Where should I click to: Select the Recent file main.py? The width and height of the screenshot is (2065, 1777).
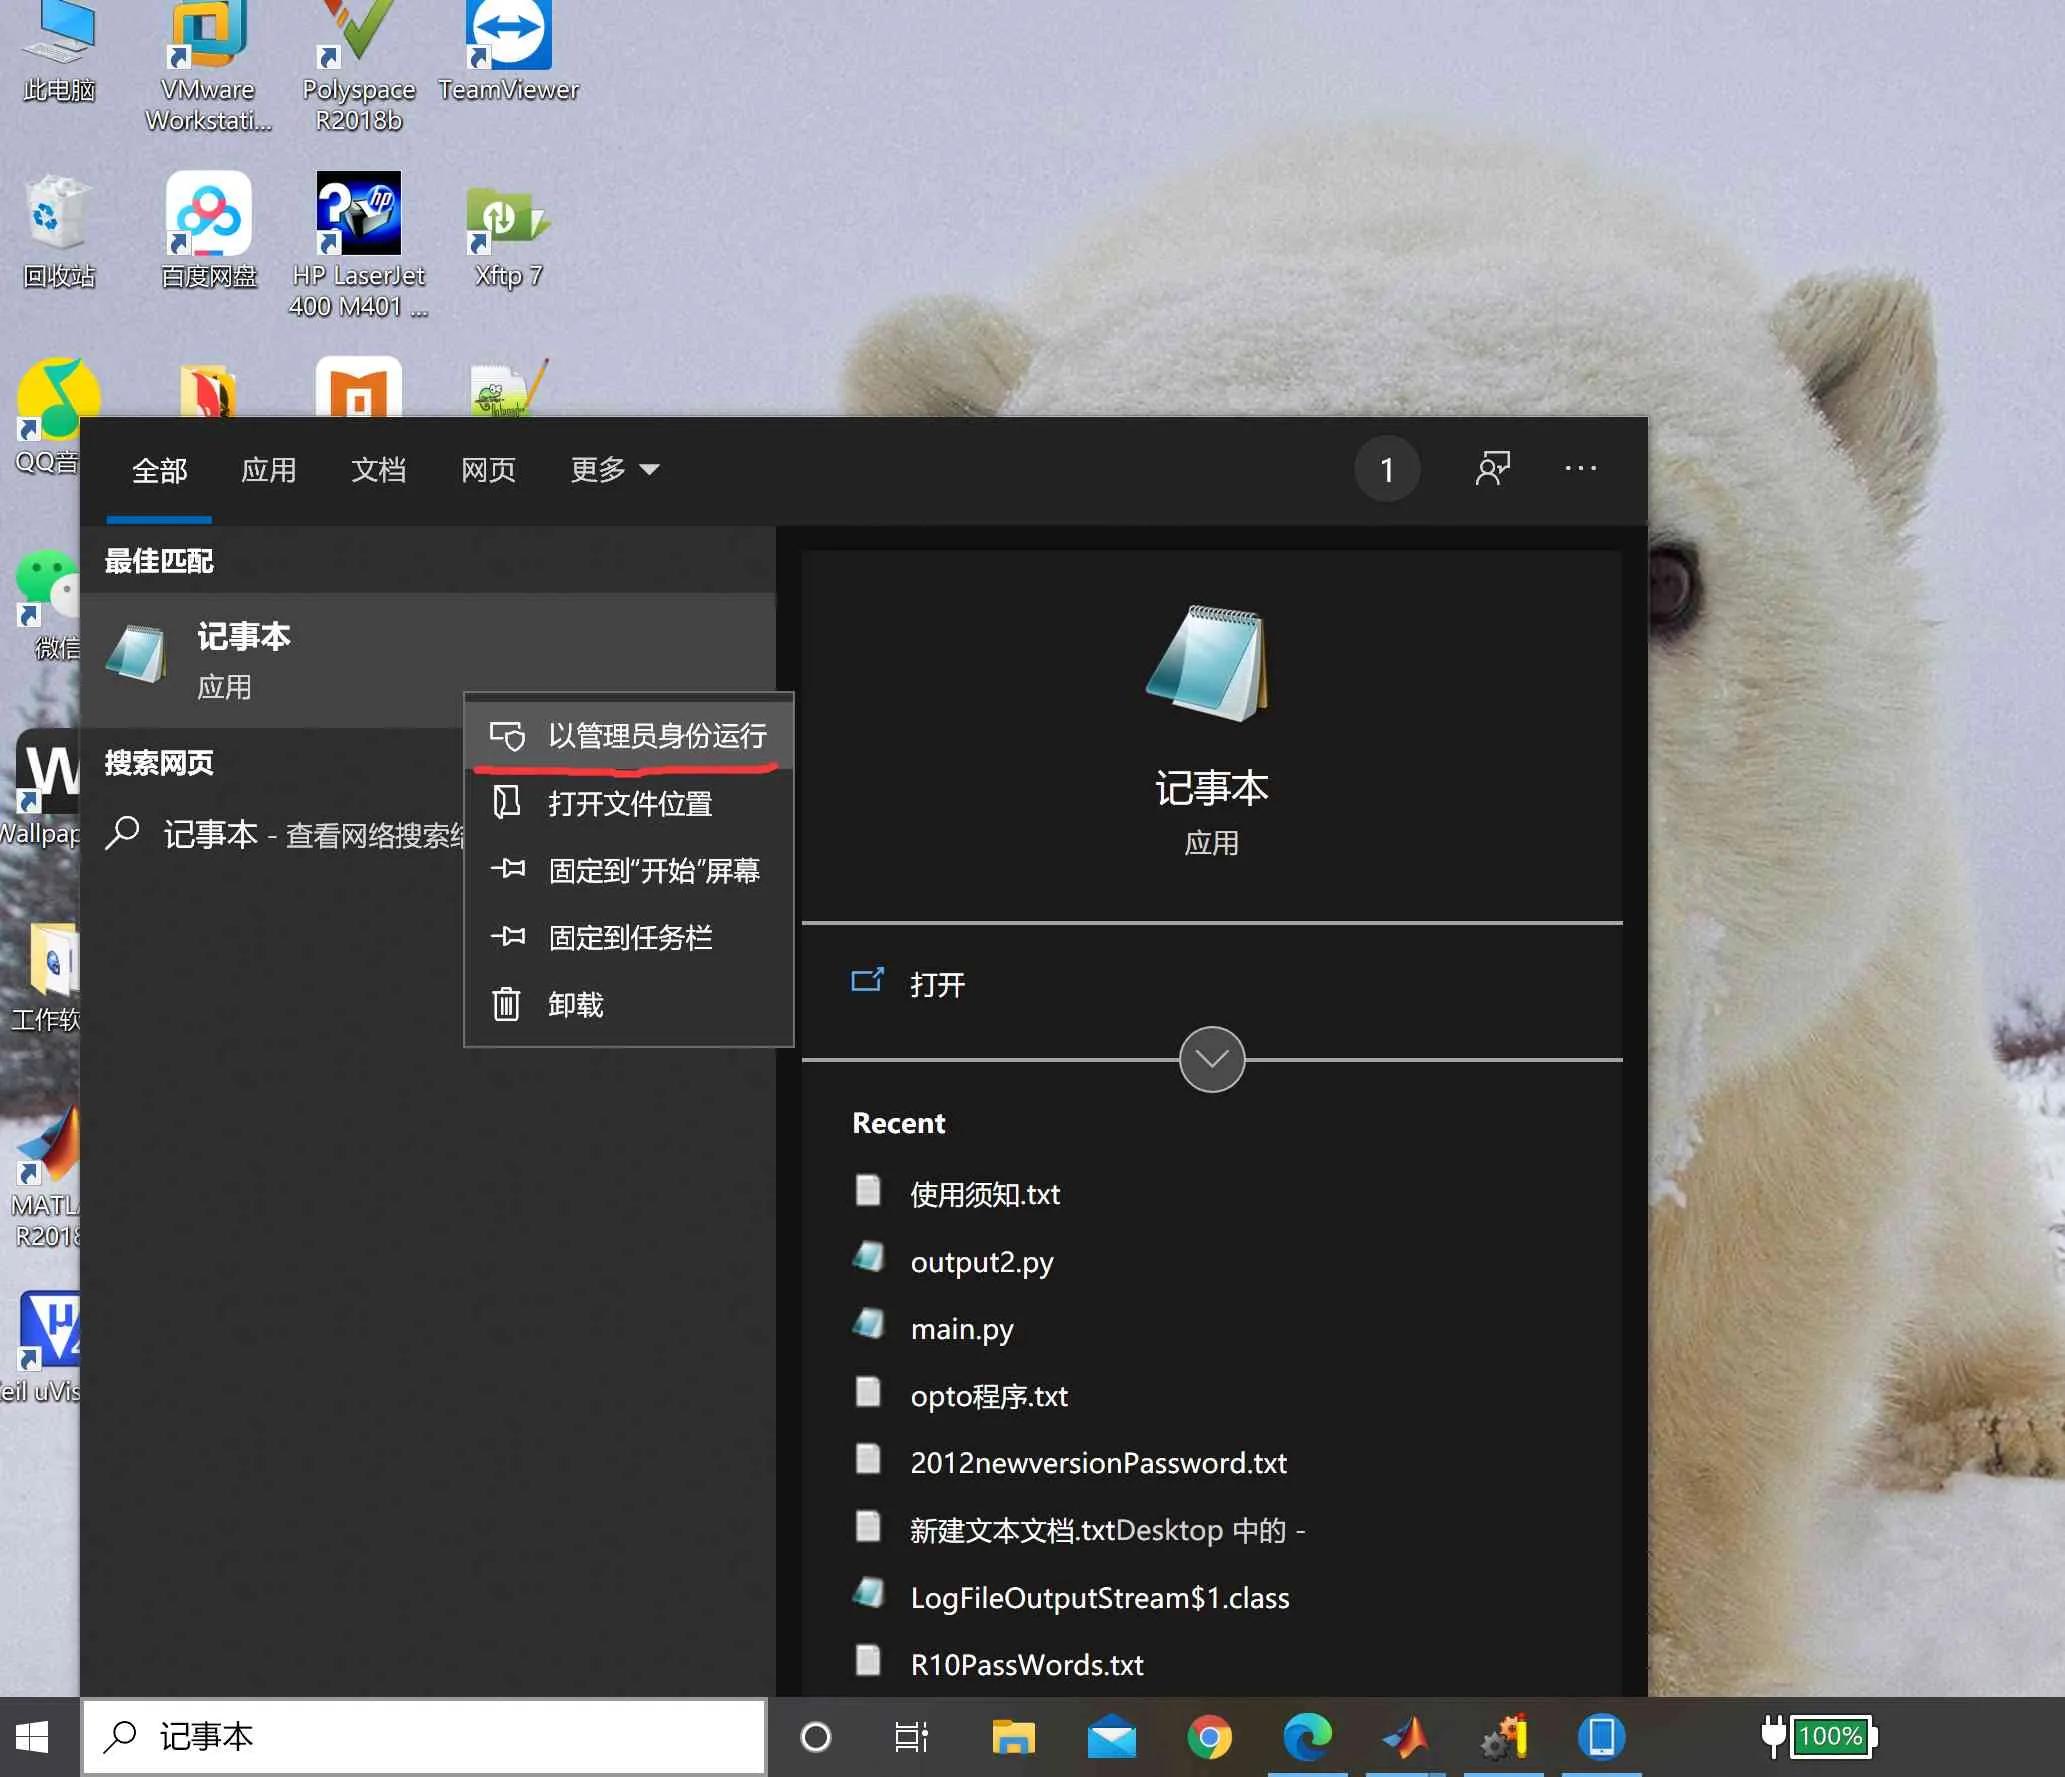961,1328
